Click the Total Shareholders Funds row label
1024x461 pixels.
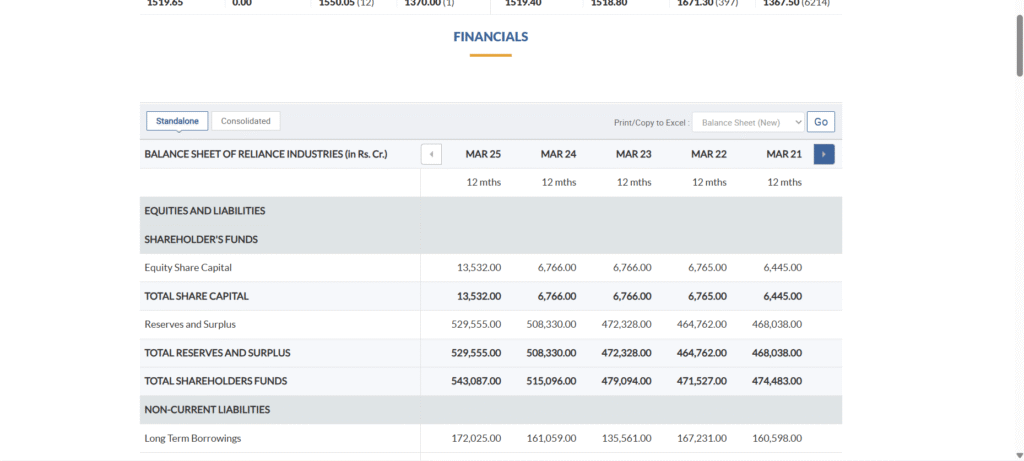(x=216, y=381)
